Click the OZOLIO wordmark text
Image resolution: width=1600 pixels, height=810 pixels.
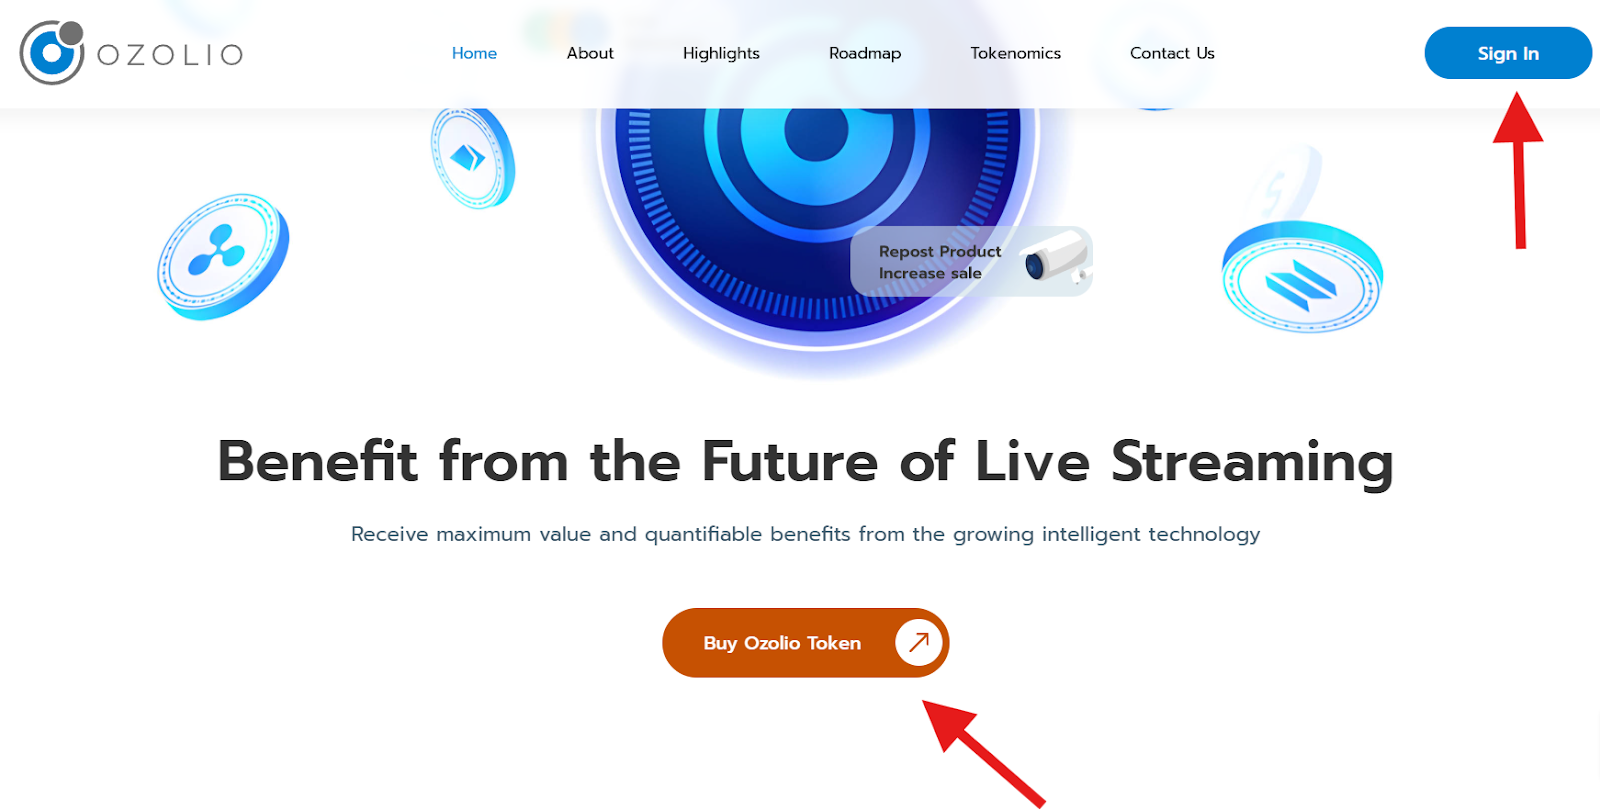pyautogui.click(x=170, y=54)
